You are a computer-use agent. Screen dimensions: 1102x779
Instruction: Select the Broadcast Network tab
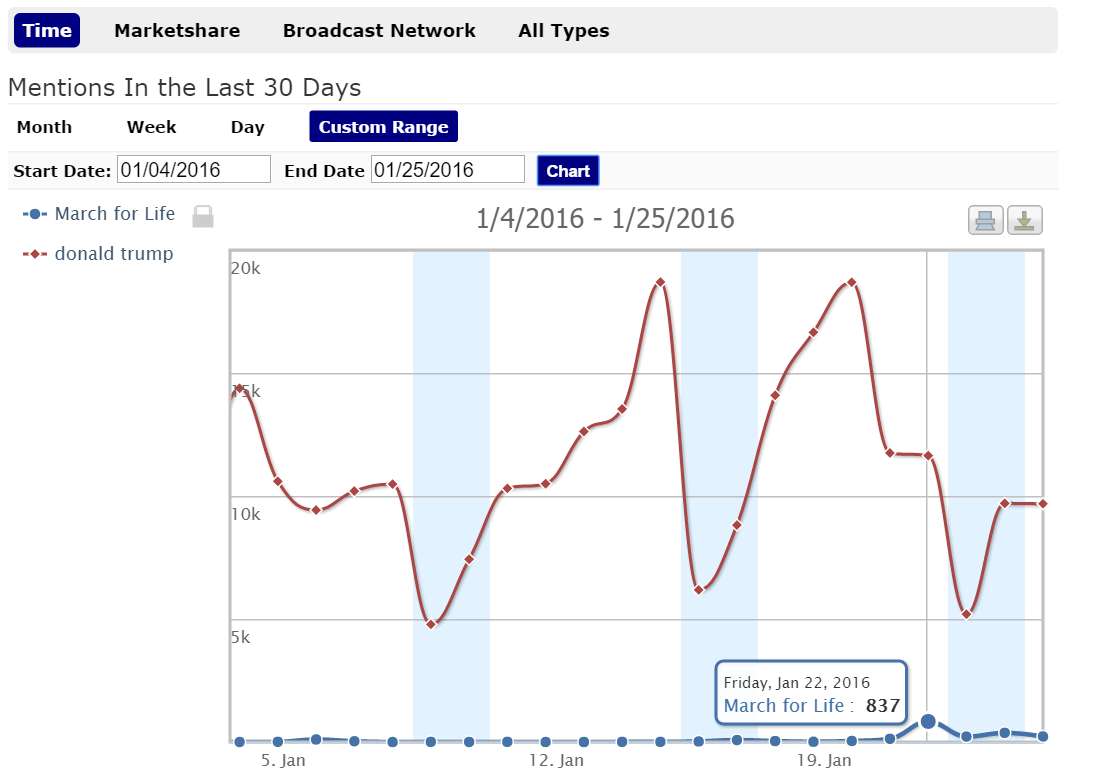(x=379, y=31)
